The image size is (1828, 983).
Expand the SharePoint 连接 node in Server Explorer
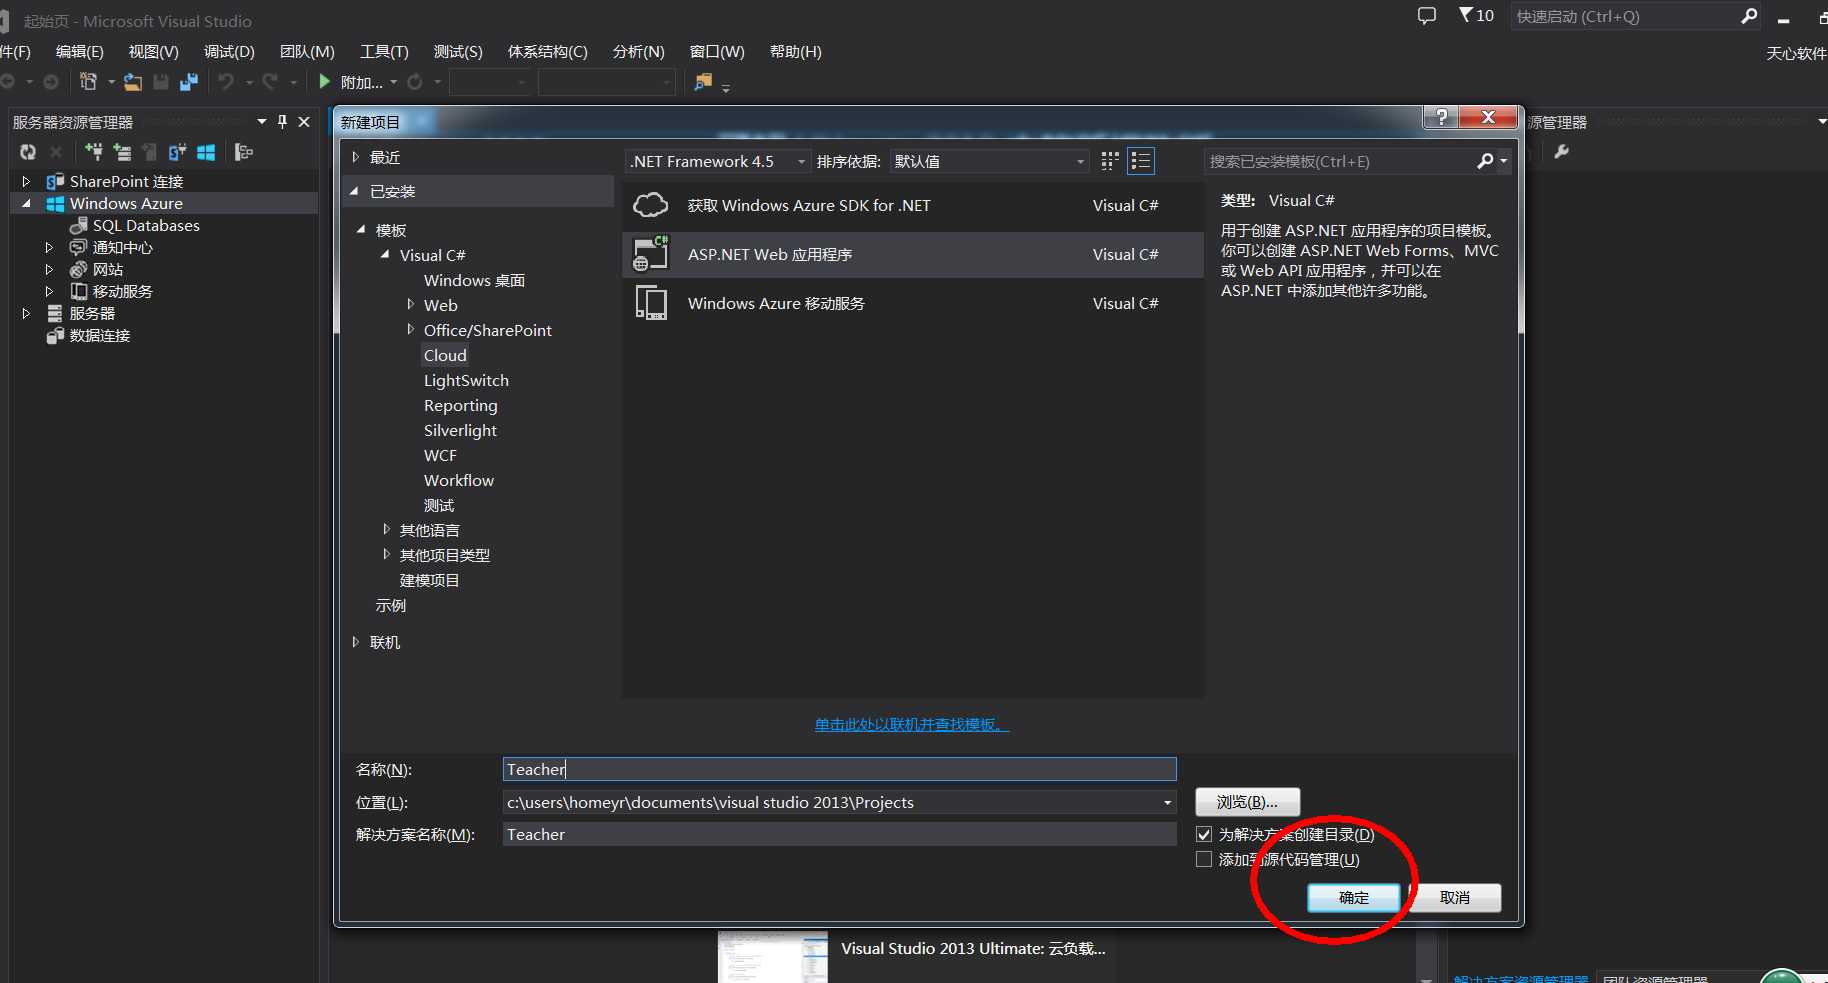(26, 181)
